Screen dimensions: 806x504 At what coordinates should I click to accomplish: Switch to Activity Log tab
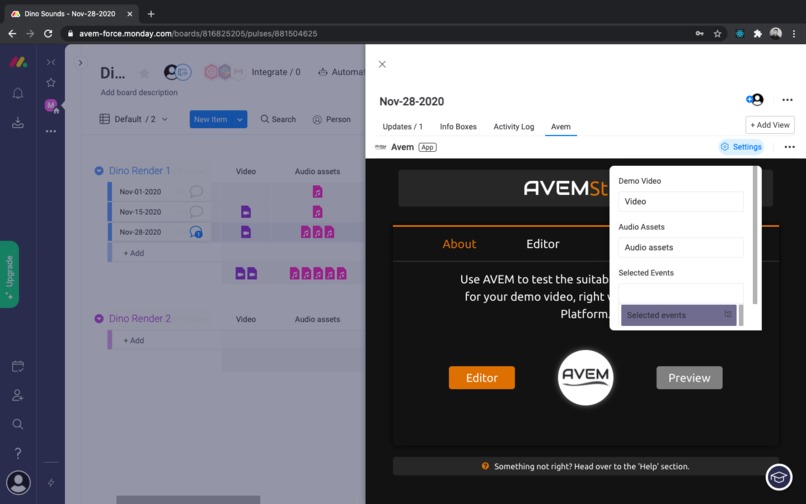[x=514, y=127]
